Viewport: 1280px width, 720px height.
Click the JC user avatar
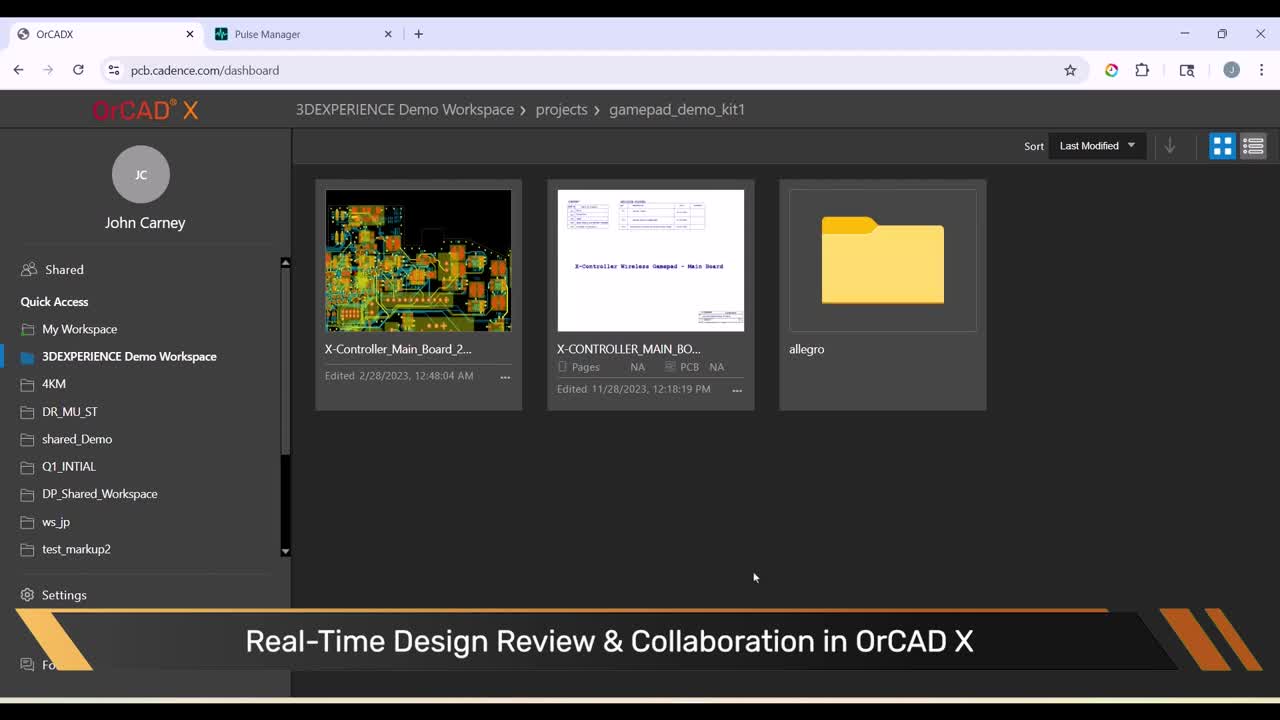point(141,174)
